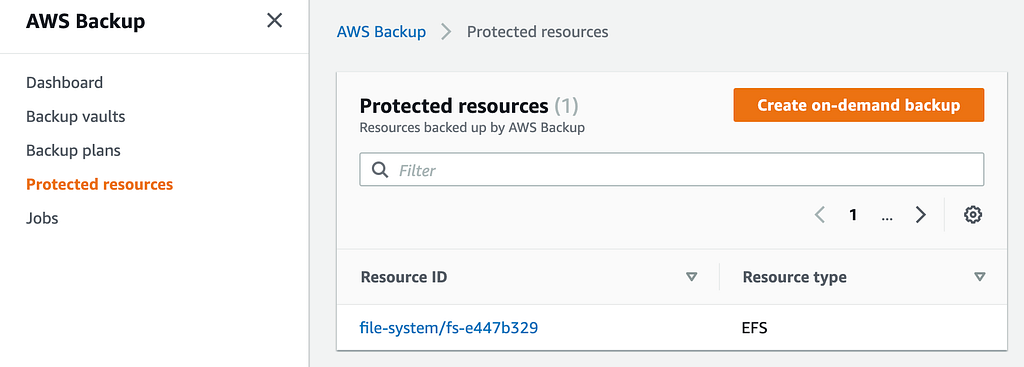Click the Resource type column header
This screenshot has width=1024, height=367.
pyautogui.click(x=795, y=277)
